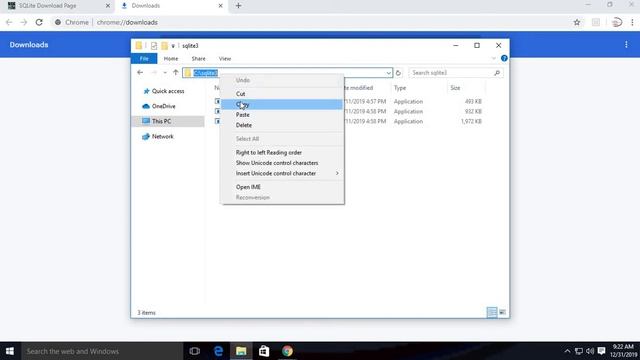Select Delete from the context menu
Viewport: 640px width, 360px height.
pos(282,125)
